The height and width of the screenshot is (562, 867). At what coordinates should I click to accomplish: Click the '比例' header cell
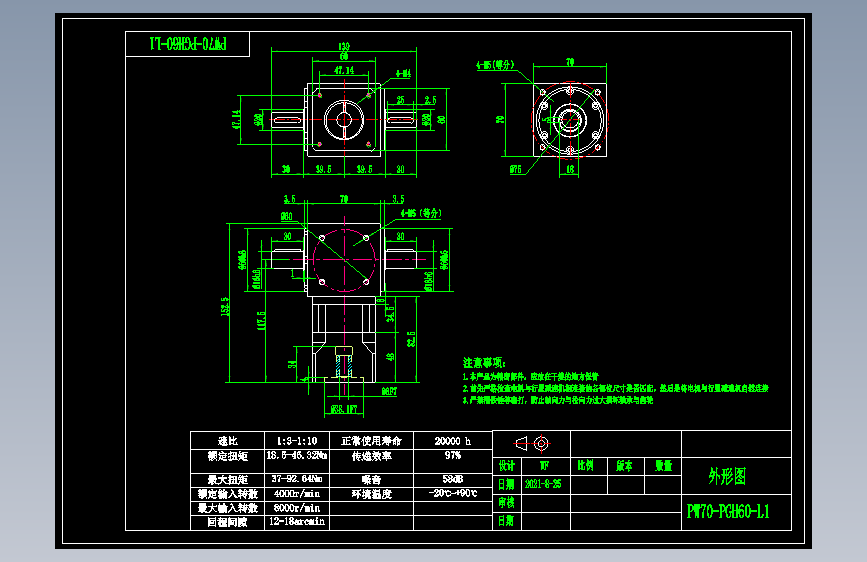click(586, 466)
